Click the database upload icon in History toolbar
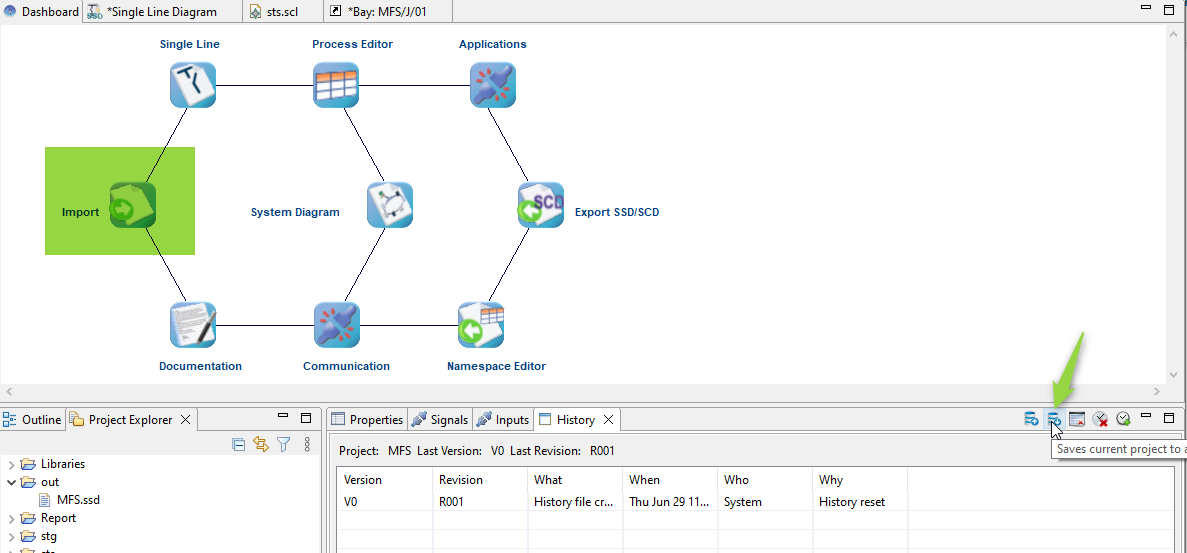The width and height of the screenshot is (1187, 553). click(1031, 419)
